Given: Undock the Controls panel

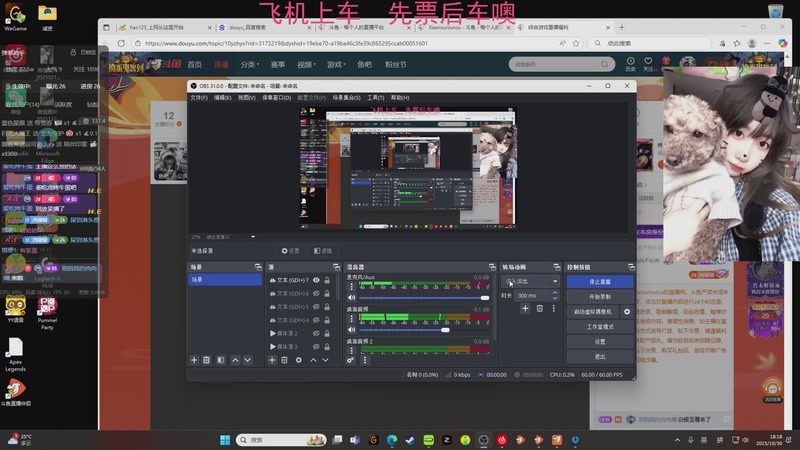Looking at the screenshot, I should [631, 267].
